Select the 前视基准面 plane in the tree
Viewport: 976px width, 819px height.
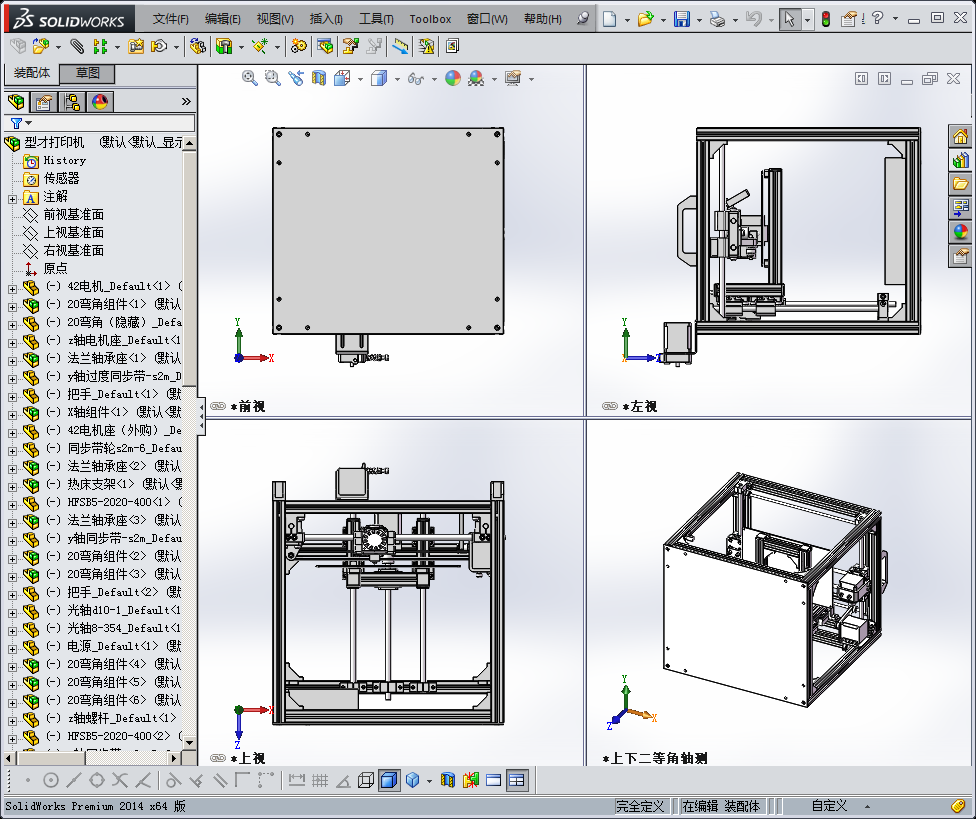(73, 215)
